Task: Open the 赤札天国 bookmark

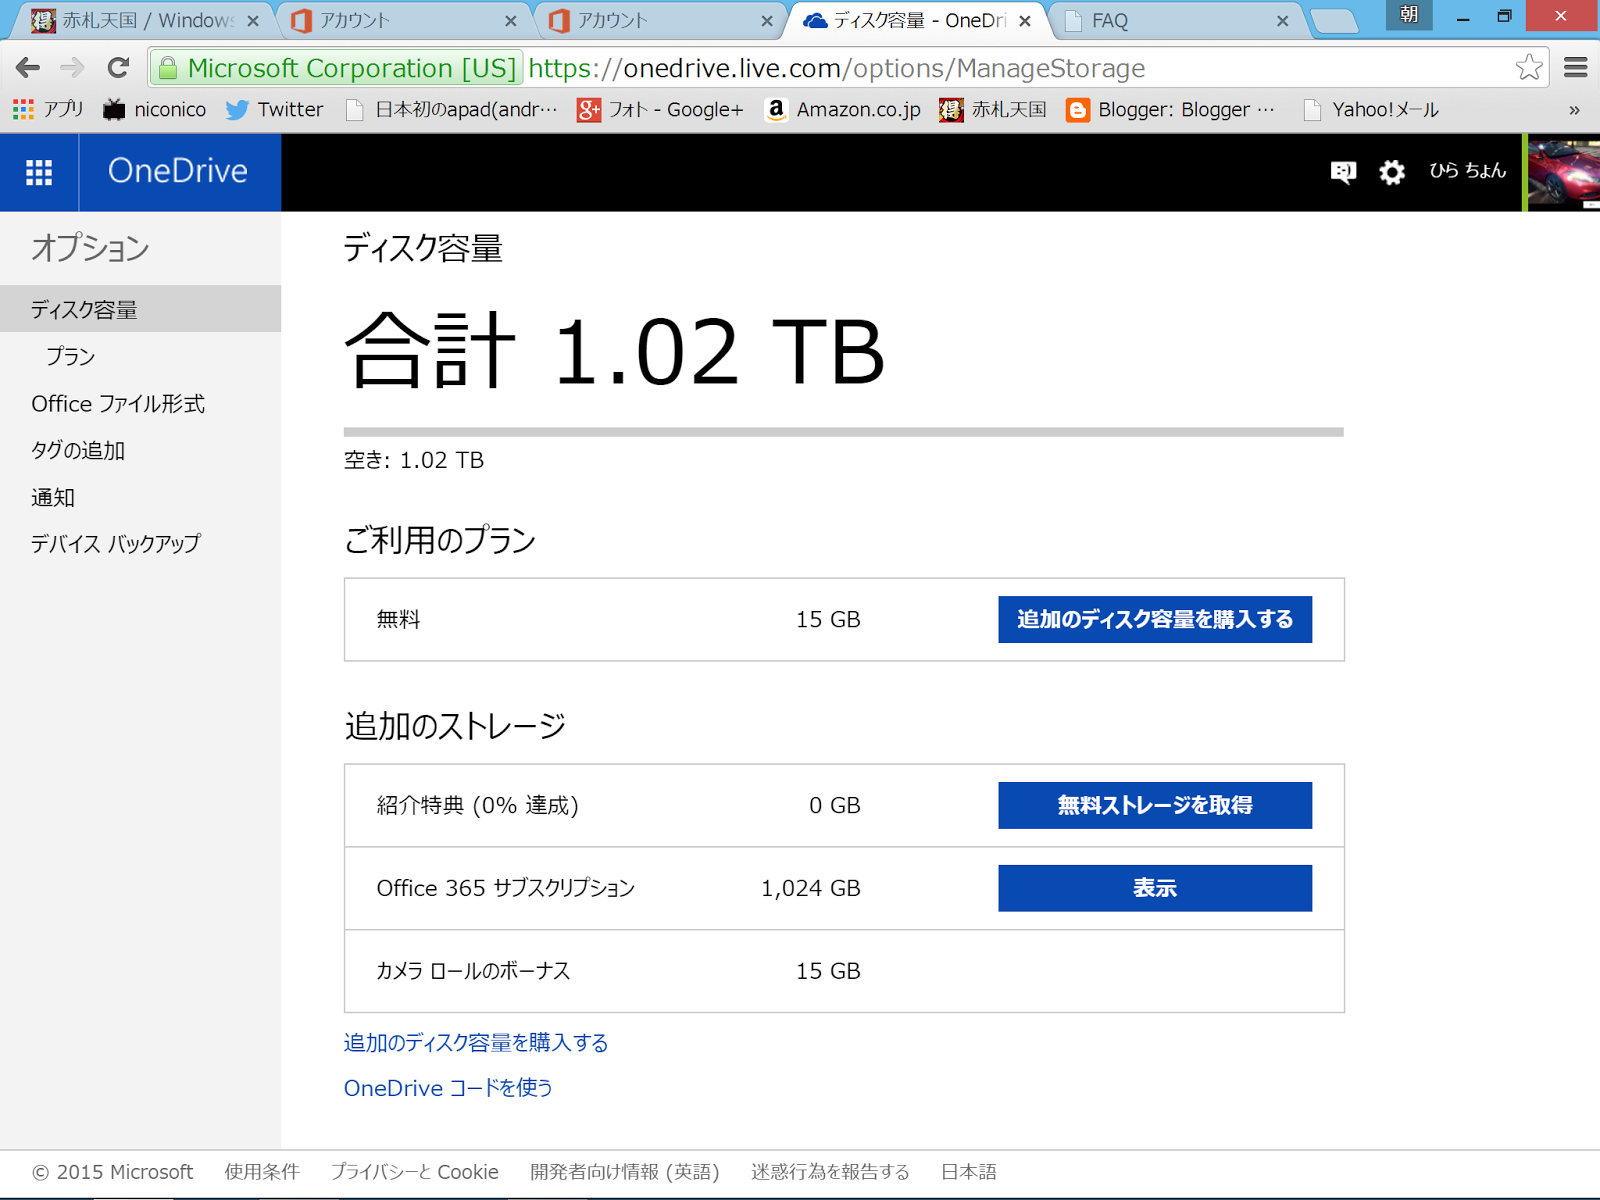Action: (993, 110)
